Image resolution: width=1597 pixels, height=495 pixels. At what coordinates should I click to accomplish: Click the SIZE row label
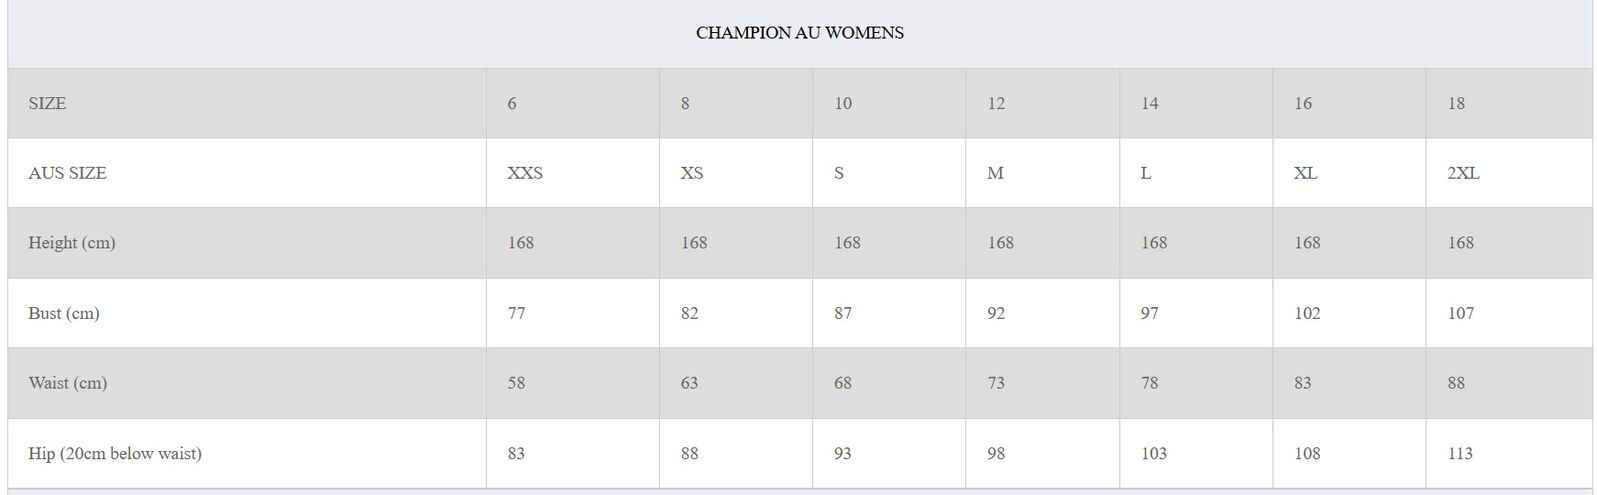click(47, 103)
